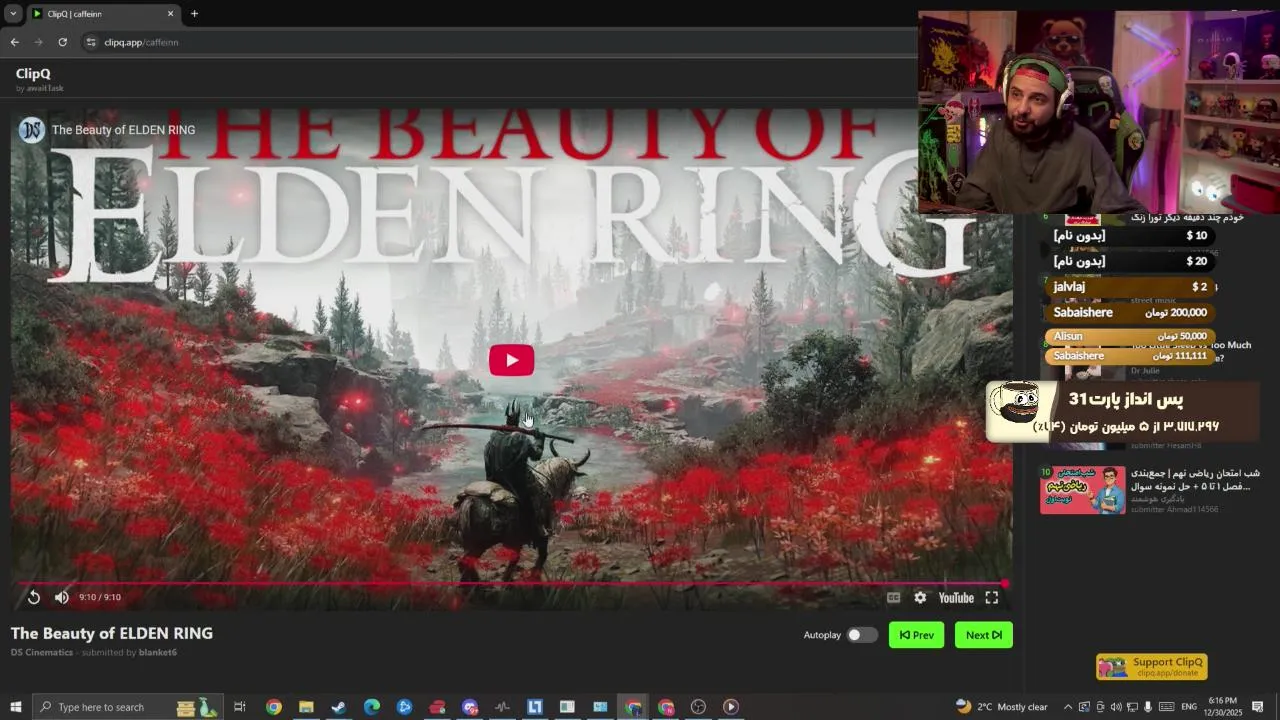Open the notification center icon

[x=1258, y=707]
